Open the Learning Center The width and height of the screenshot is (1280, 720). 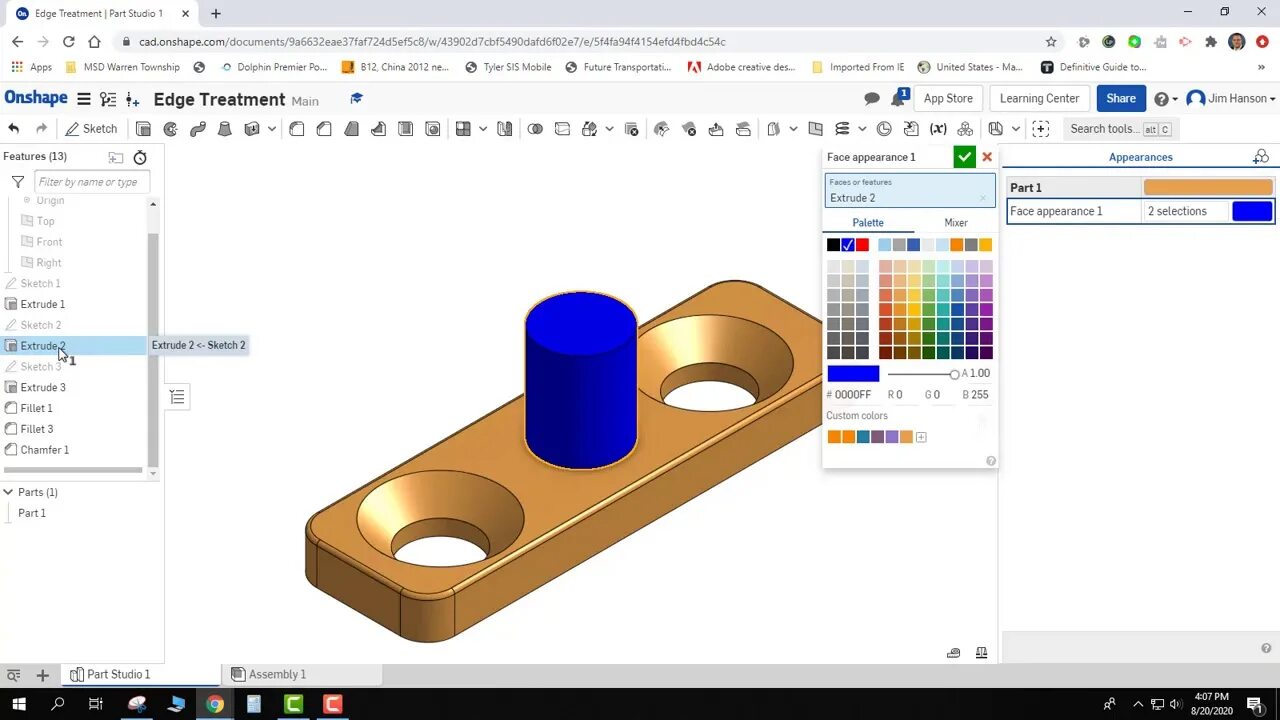pos(1039,98)
